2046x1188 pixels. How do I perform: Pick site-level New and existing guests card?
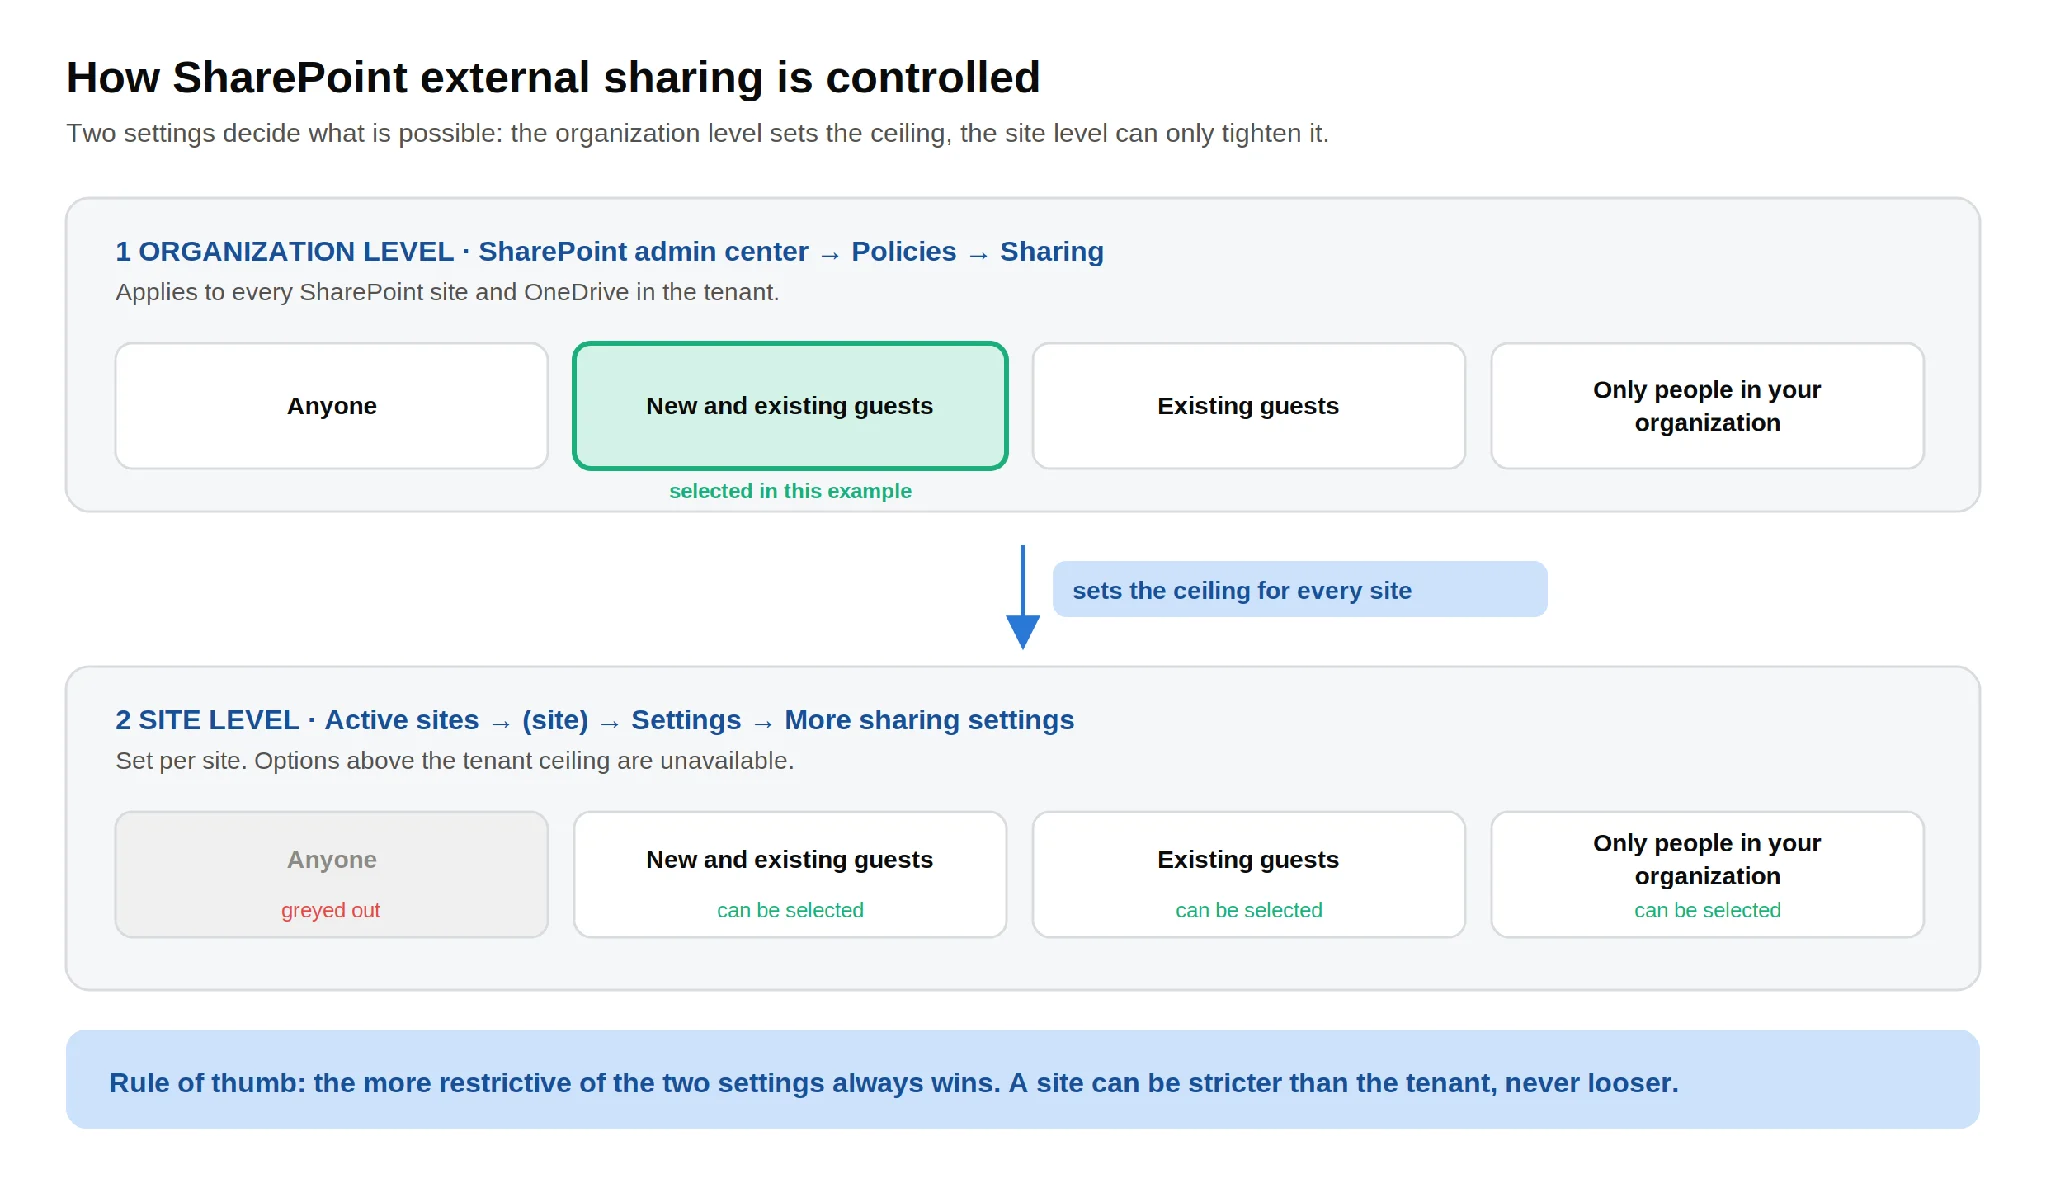(790, 874)
